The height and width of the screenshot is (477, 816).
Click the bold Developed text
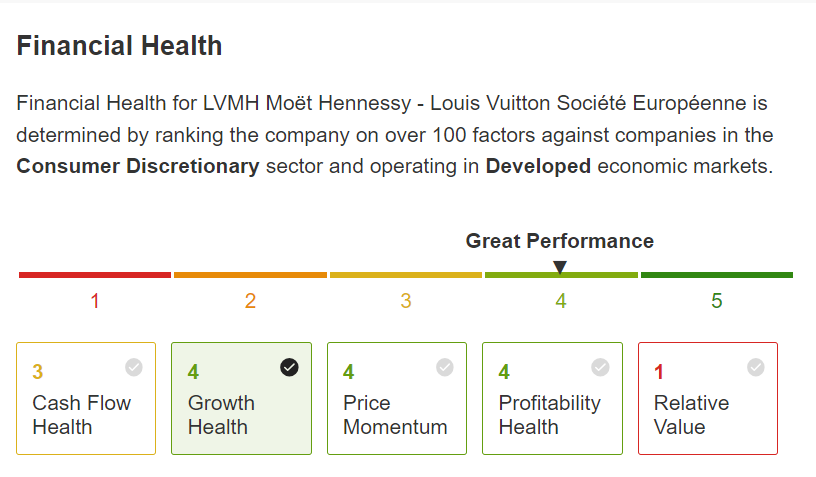click(x=538, y=166)
